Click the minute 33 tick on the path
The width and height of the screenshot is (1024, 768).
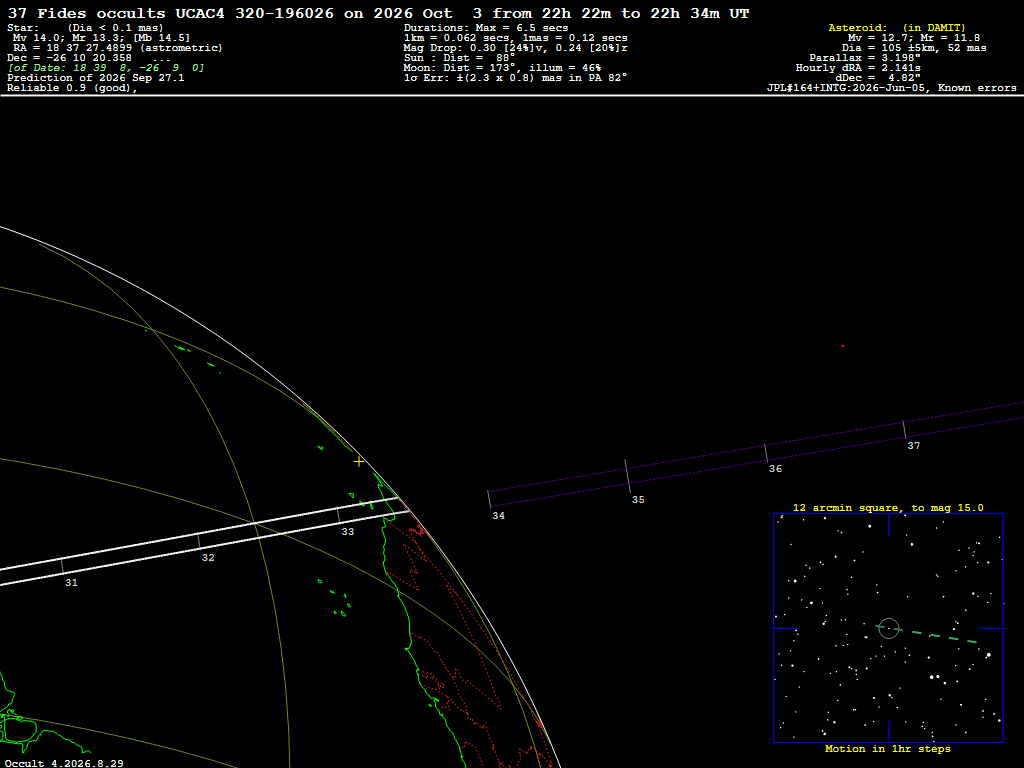click(338, 515)
